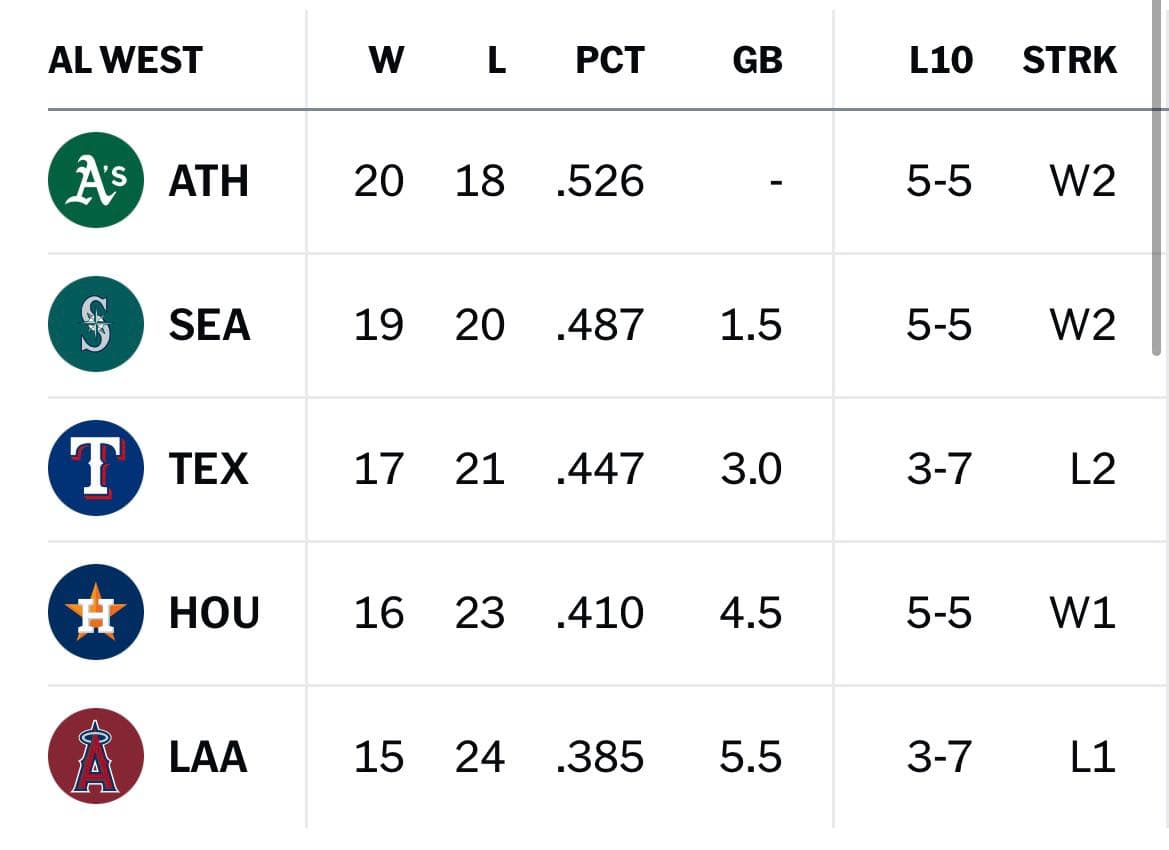Viewport: 1169px width, 850px height.
Task: Open the HOU team link
Action: 214,613
